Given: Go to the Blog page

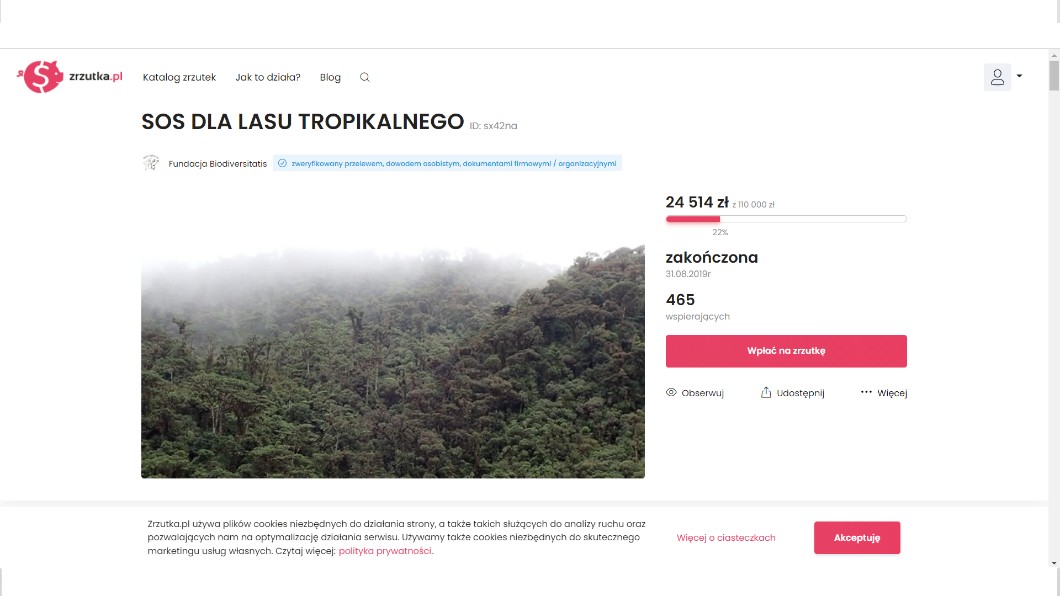Looking at the screenshot, I should (x=330, y=77).
